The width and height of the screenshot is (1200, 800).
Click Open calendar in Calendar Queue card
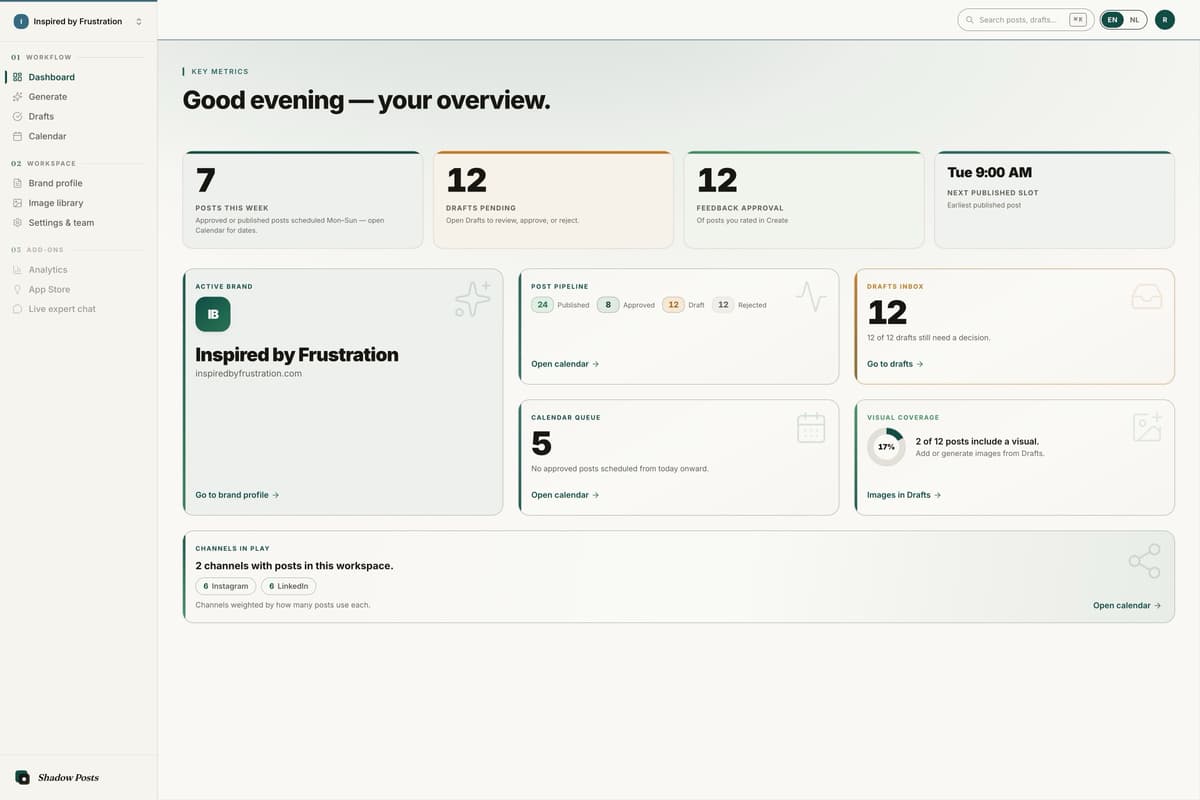[565, 495]
